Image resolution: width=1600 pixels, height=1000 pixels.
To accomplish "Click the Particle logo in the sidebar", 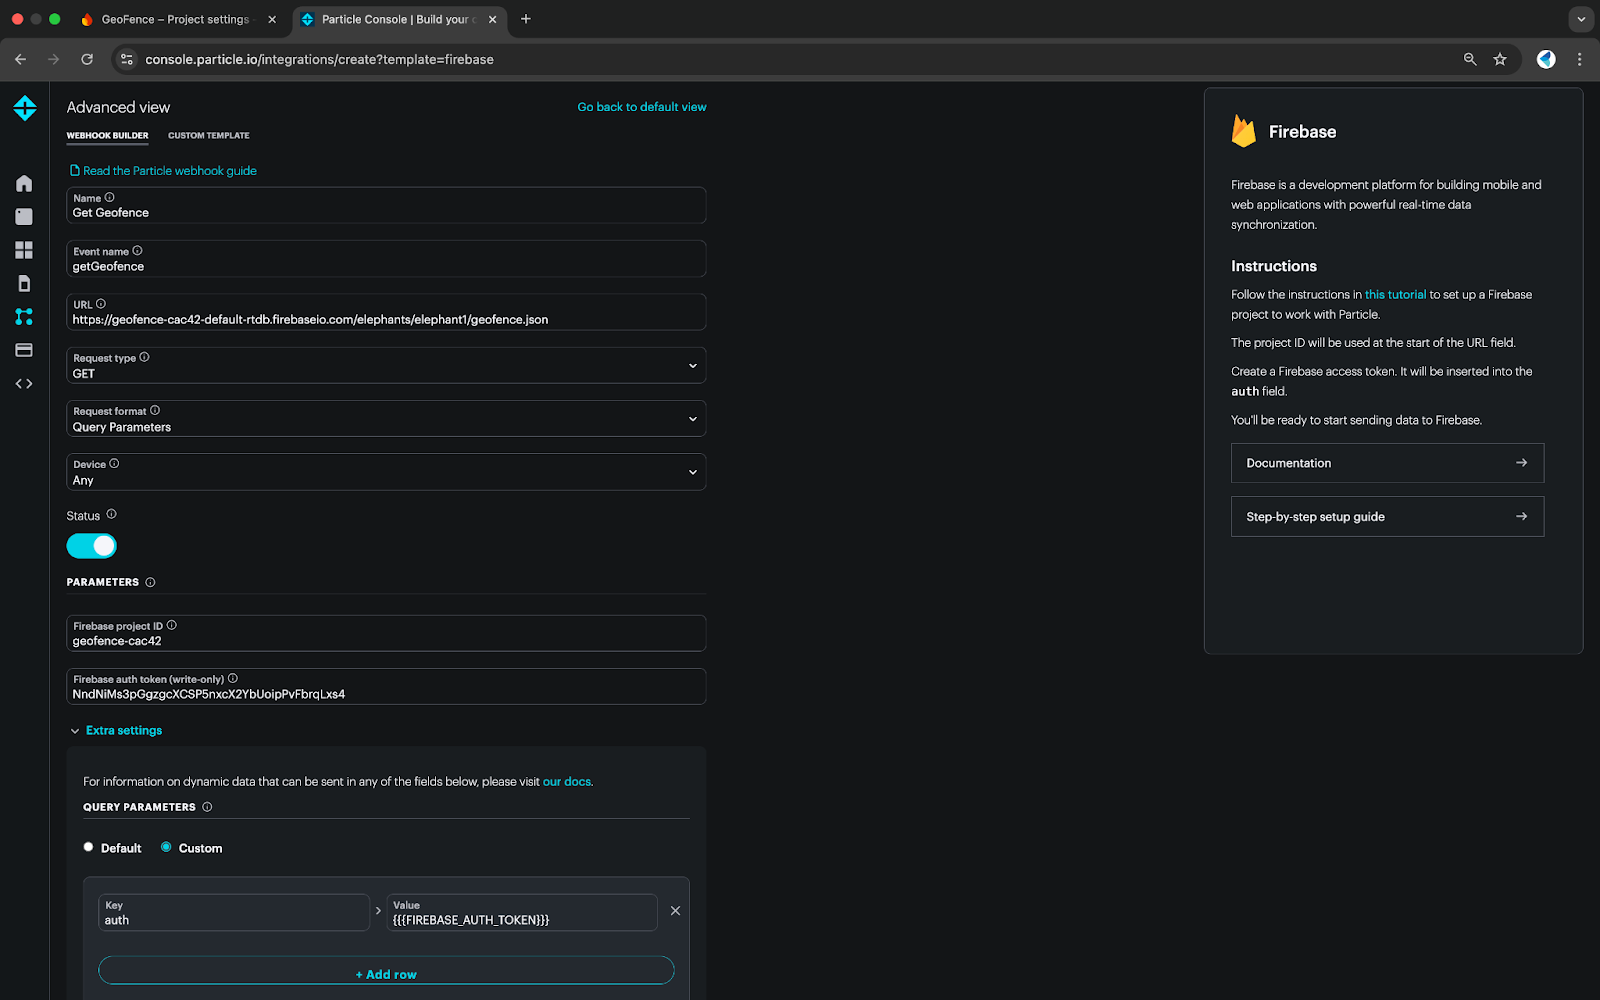I will (25, 108).
